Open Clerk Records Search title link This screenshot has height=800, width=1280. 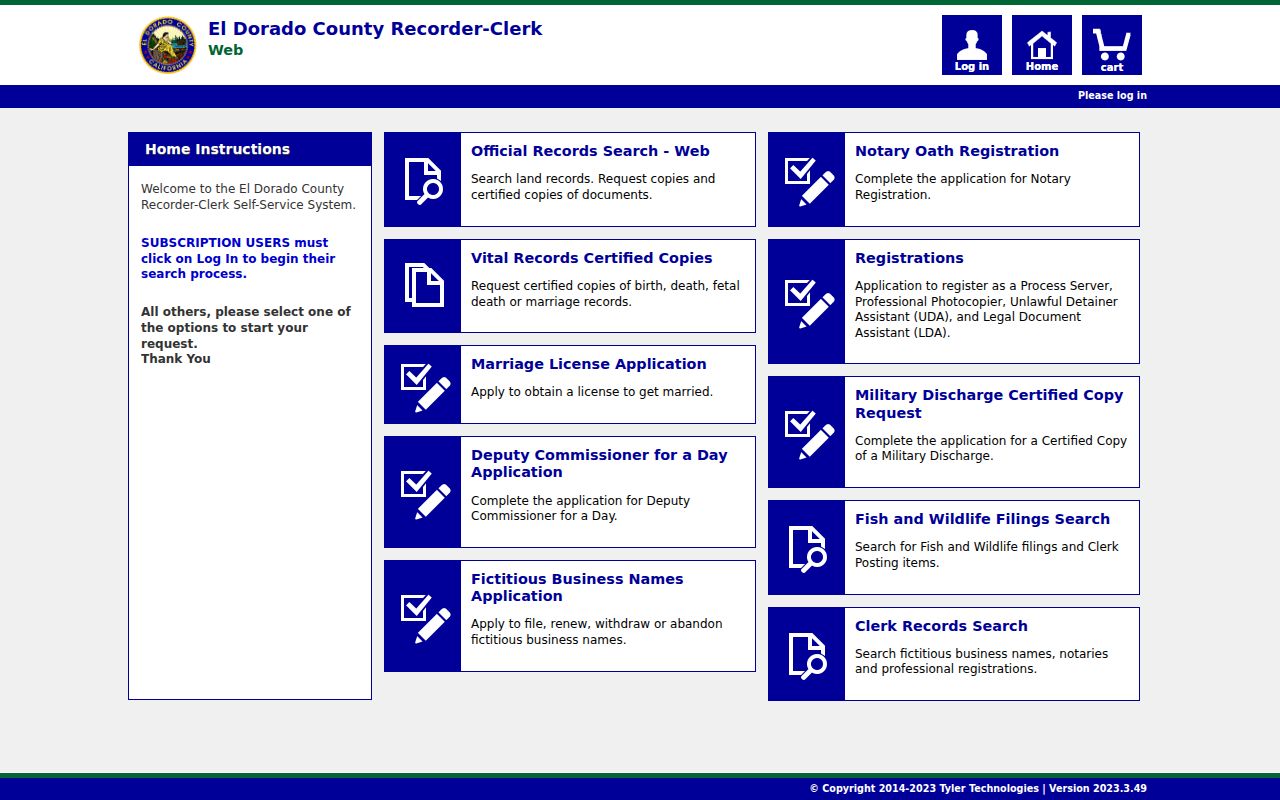pos(941,626)
